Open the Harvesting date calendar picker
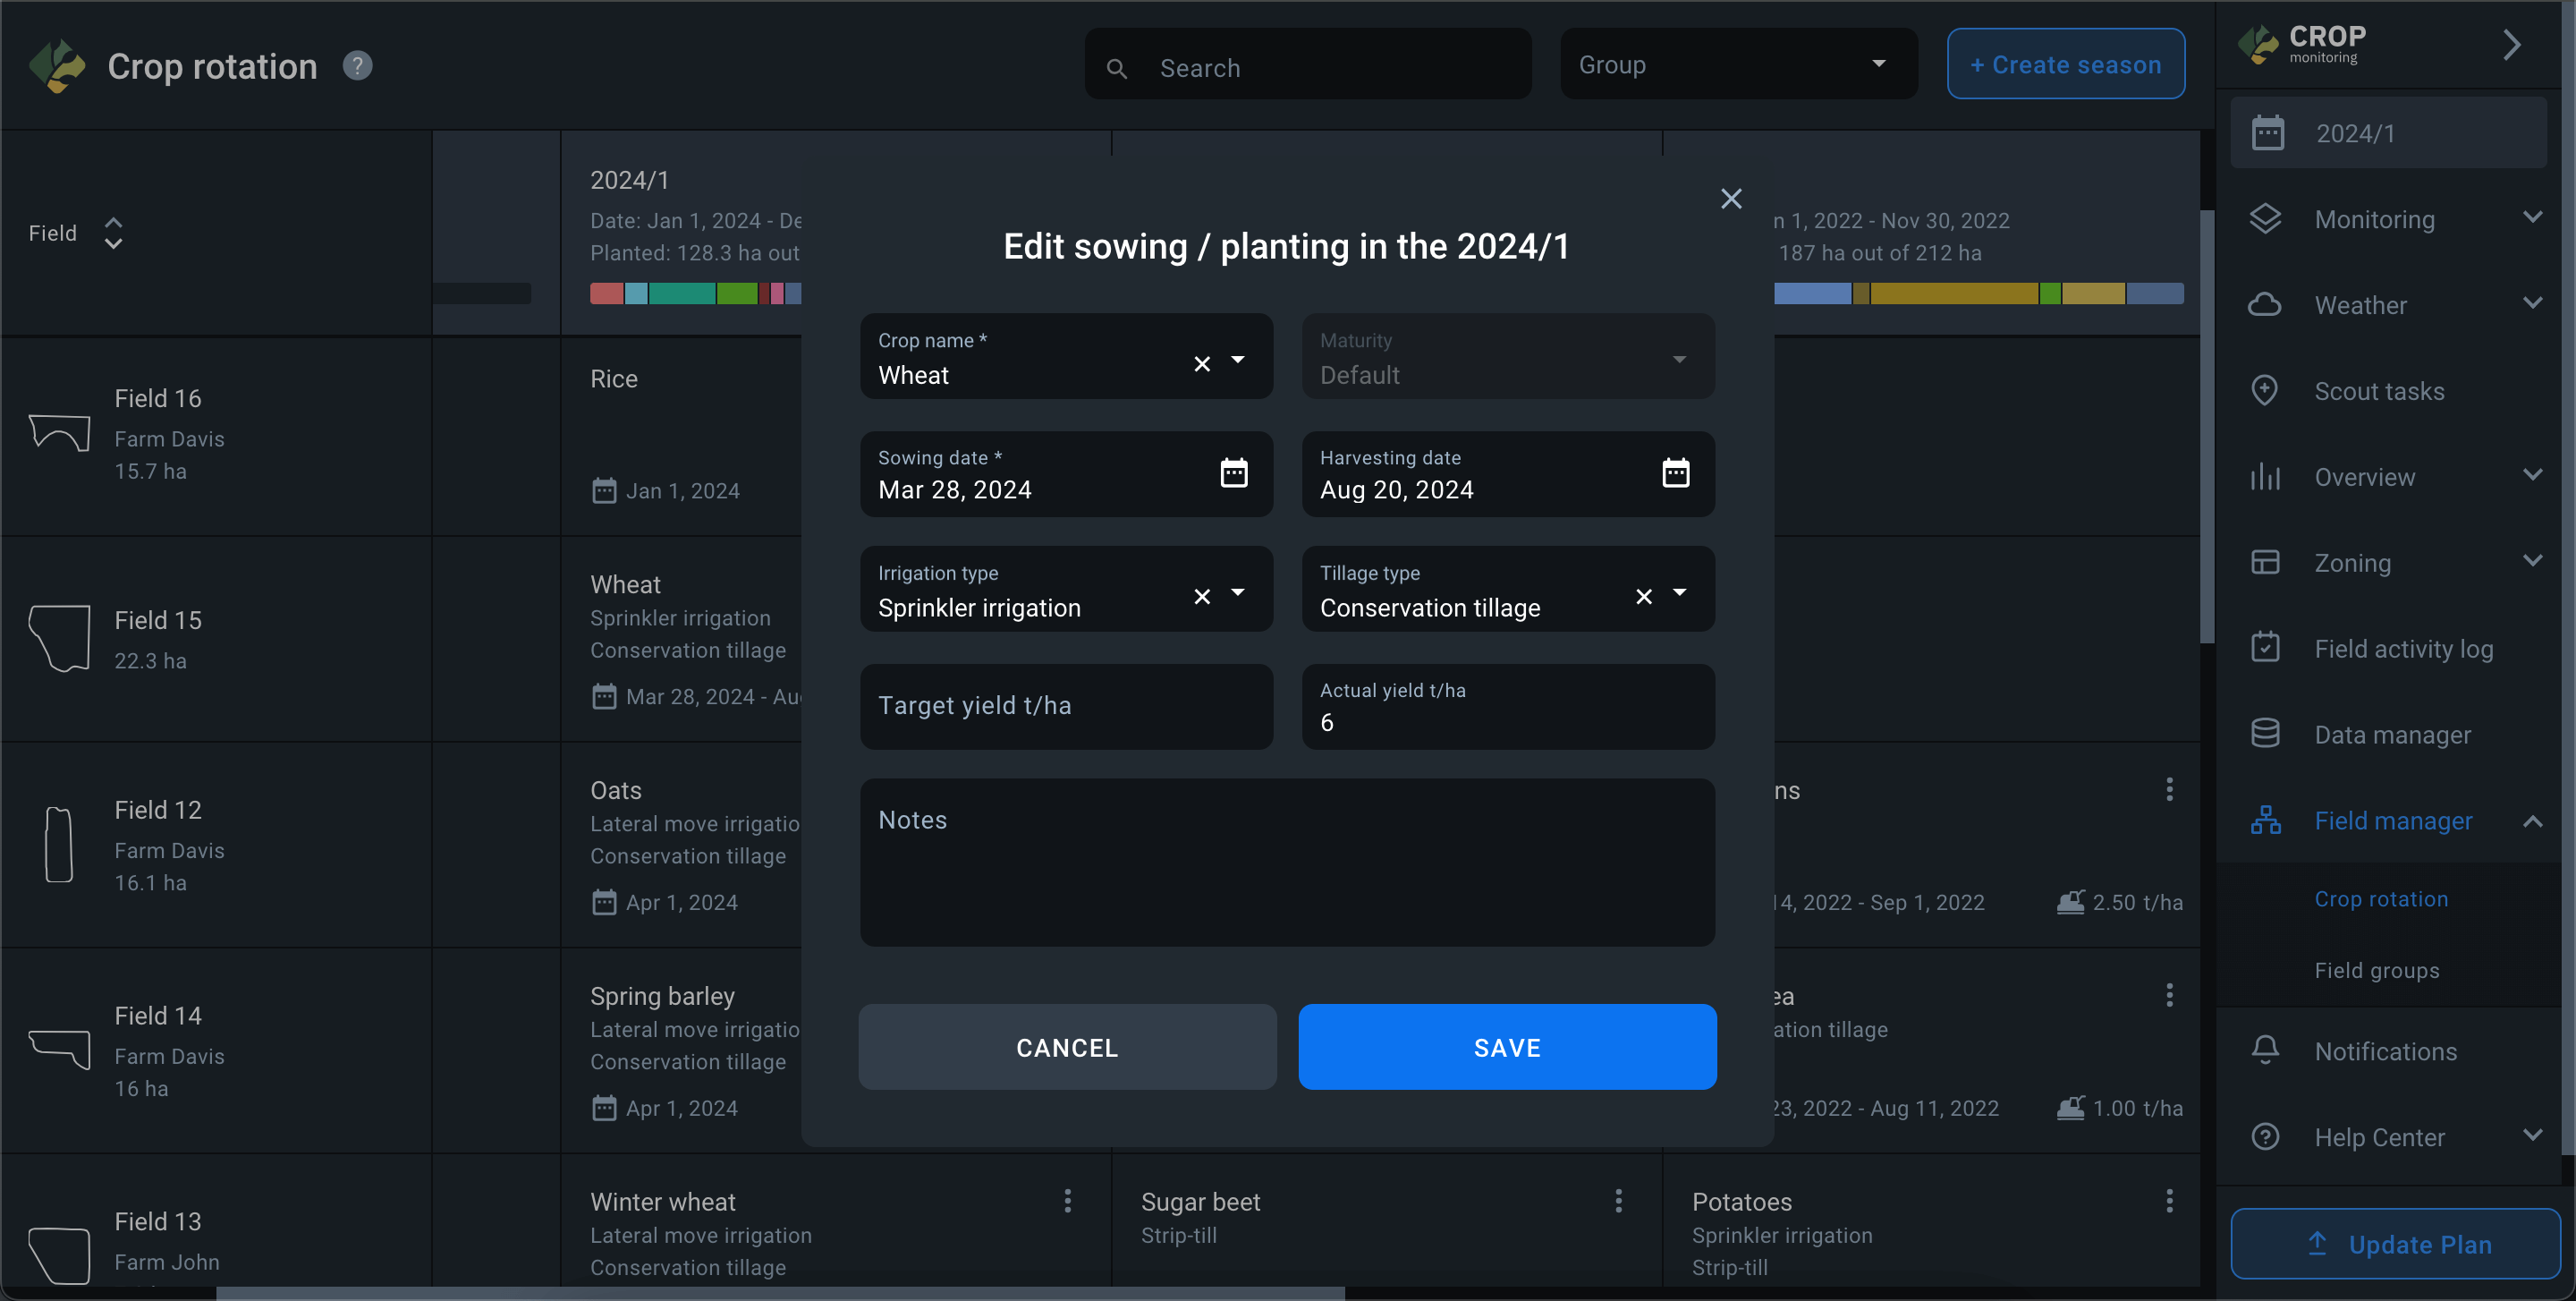2576x1301 pixels. pyautogui.click(x=1675, y=473)
